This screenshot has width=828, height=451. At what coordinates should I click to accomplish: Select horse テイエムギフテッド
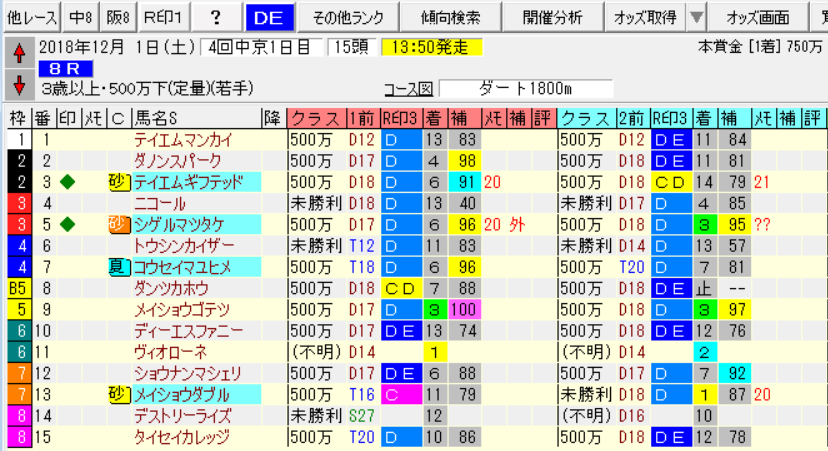click(189, 182)
